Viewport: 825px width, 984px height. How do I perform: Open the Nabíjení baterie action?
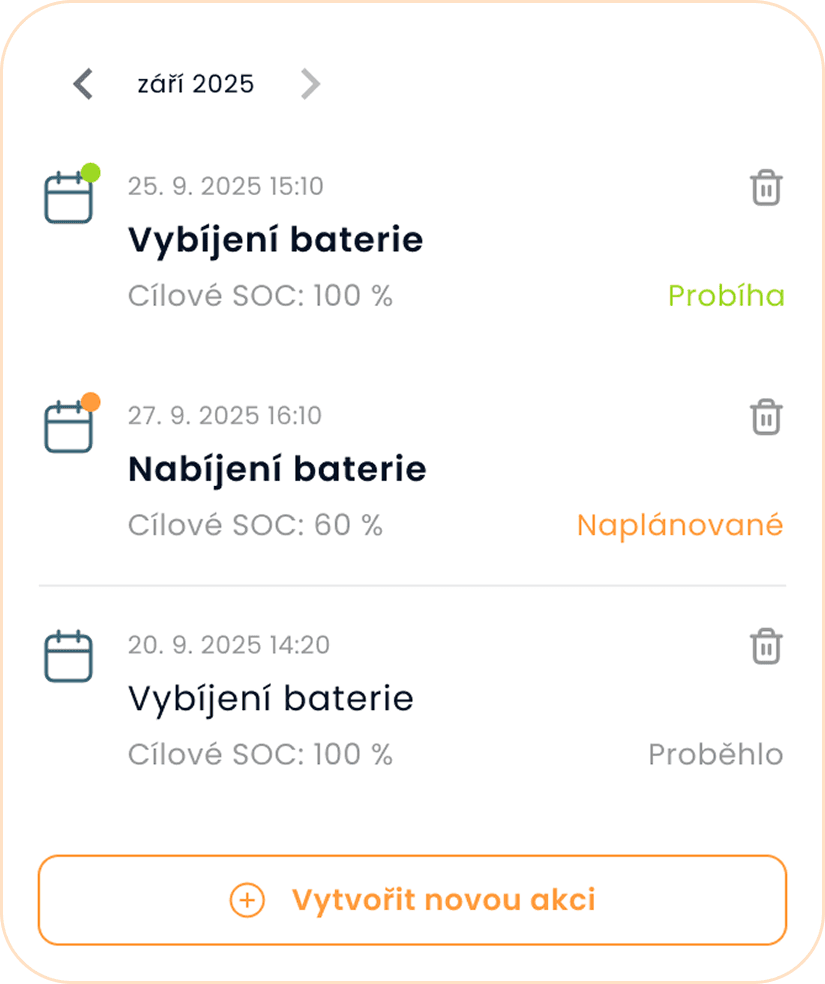click(x=277, y=469)
